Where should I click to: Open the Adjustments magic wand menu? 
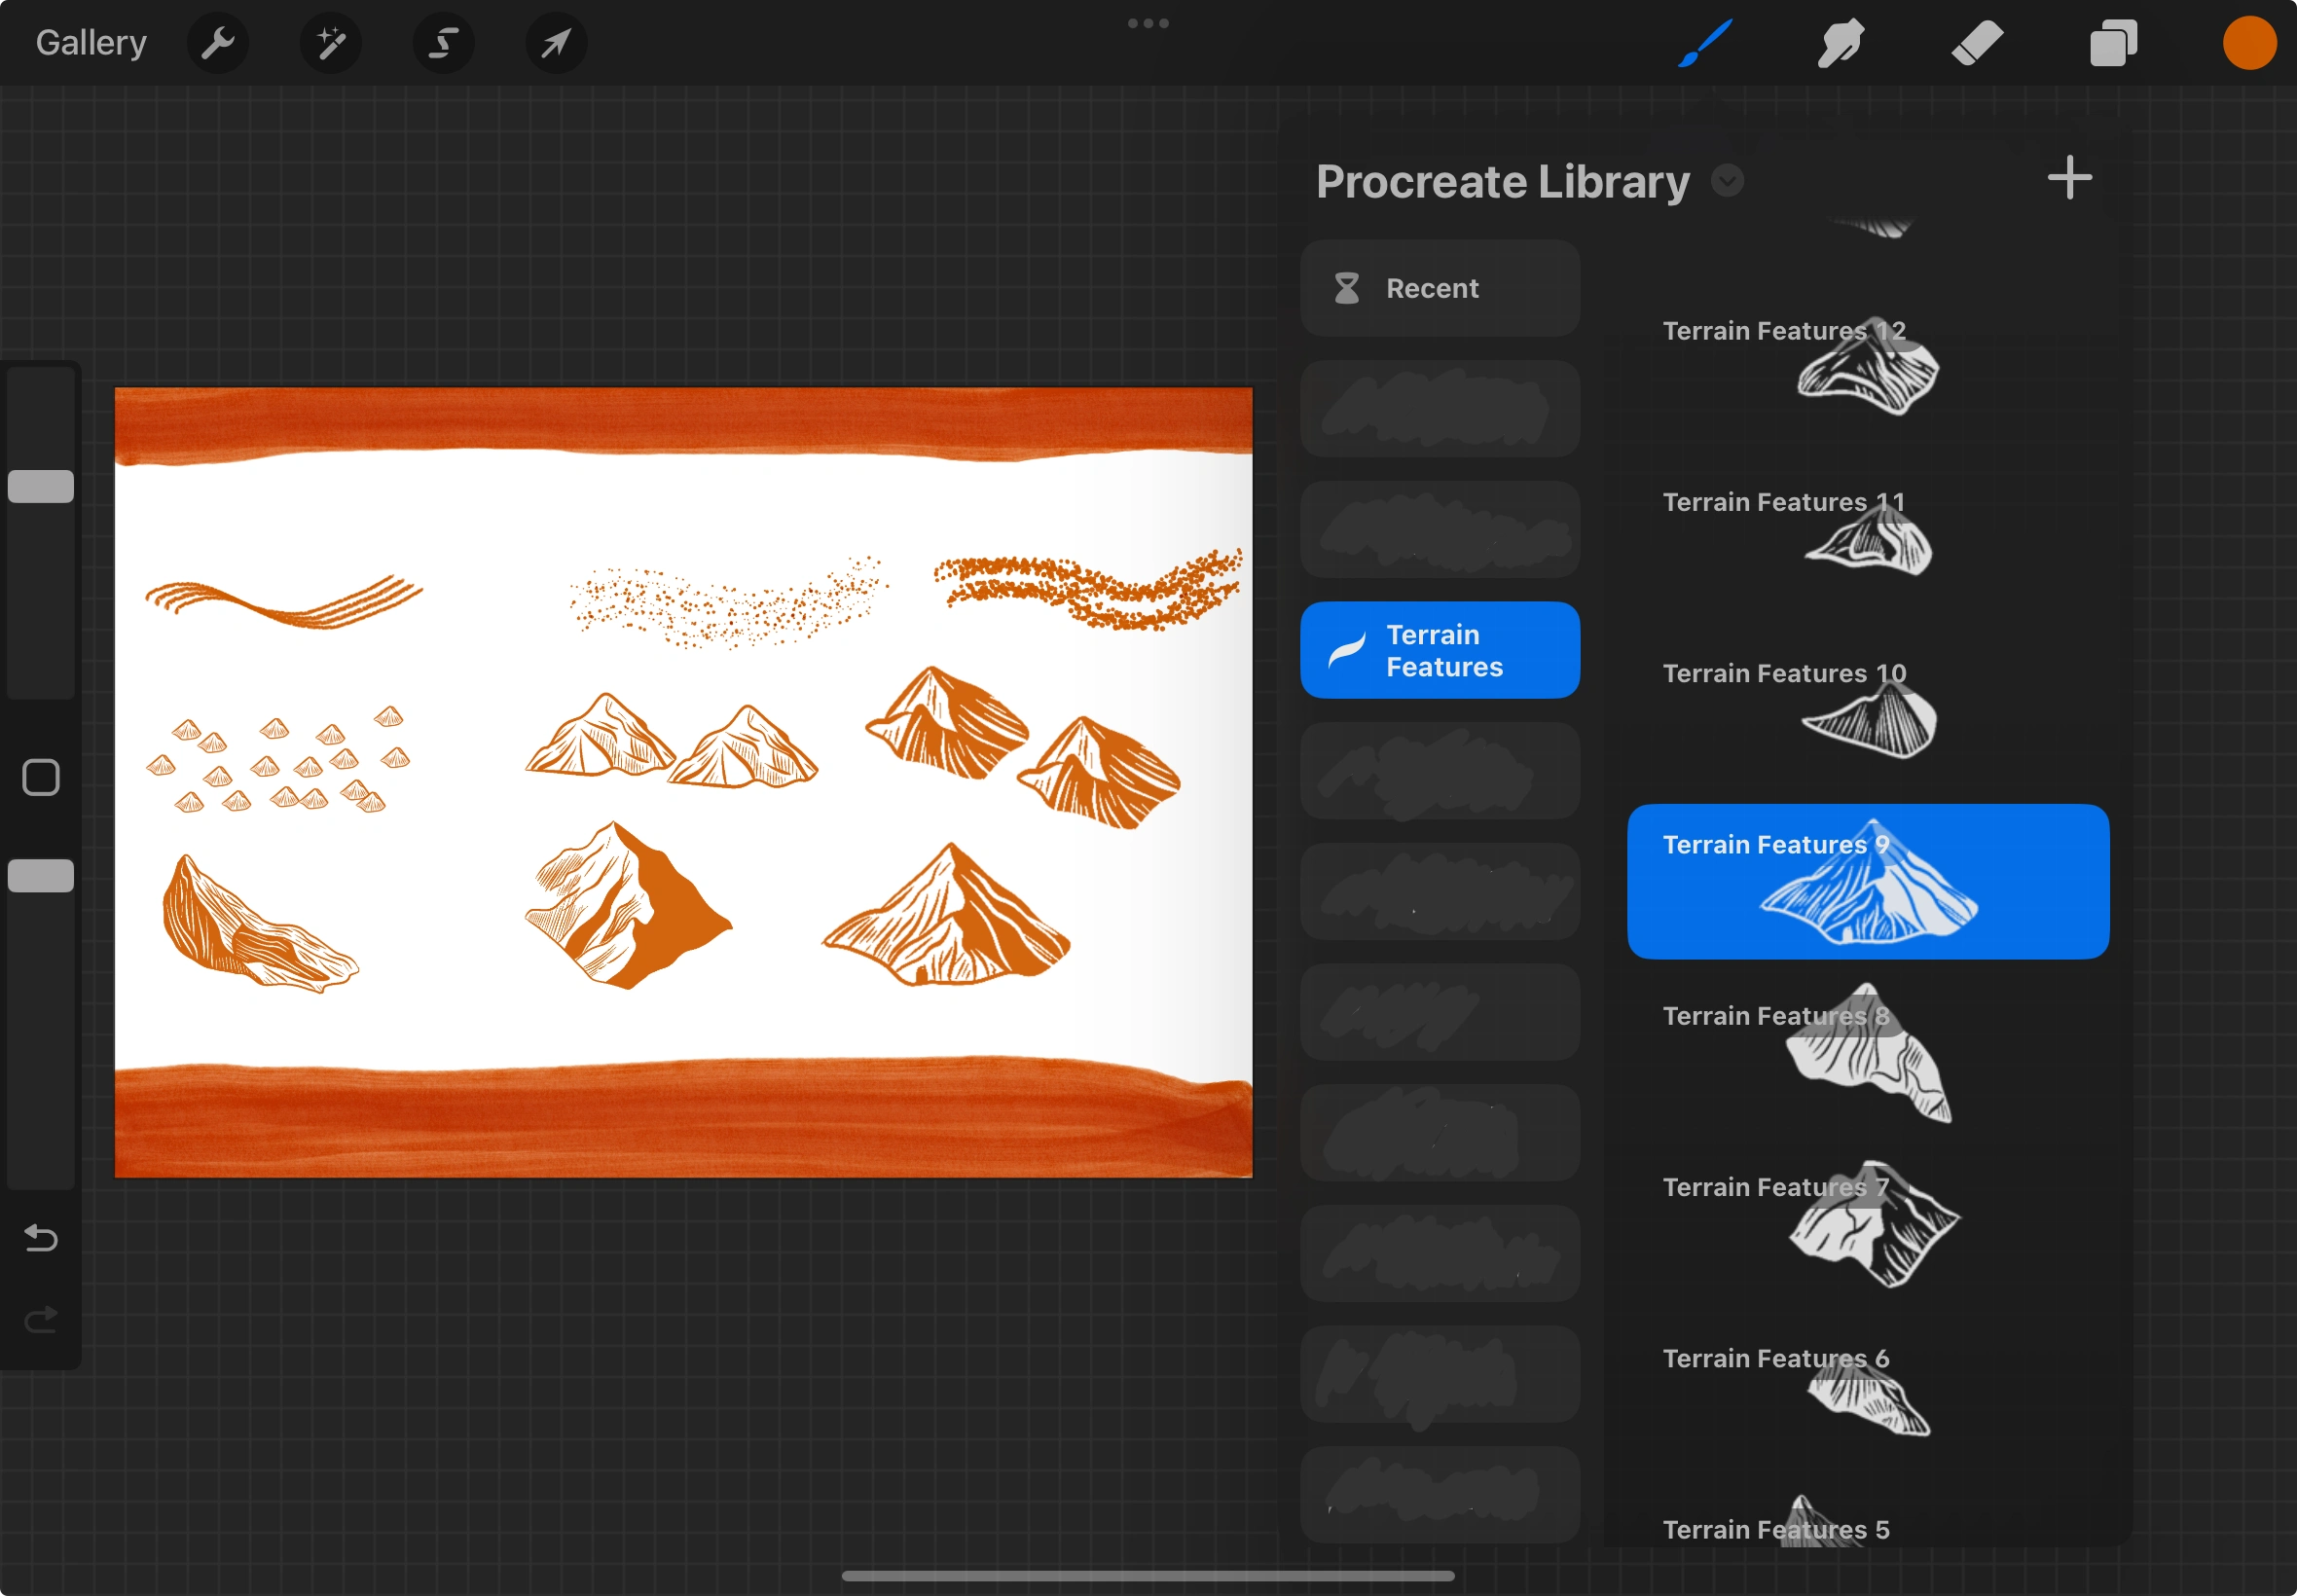coord(331,43)
